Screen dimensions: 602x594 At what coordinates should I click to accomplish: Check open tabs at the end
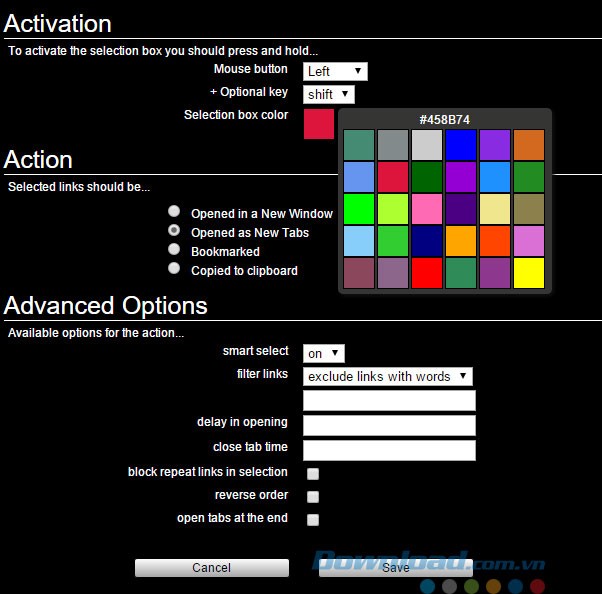click(x=313, y=520)
